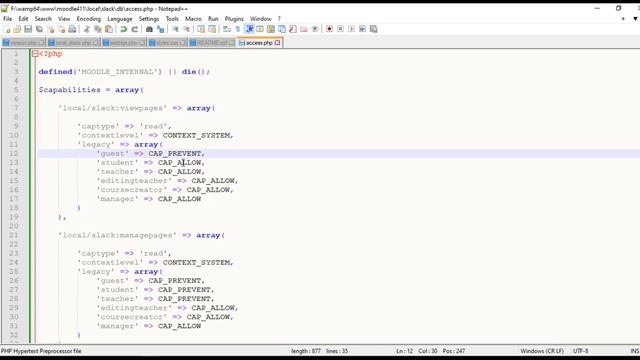Image resolution: width=640 pixels, height=360 pixels.
Task: Open the Function List panel icon
Action: [x=293, y=29]
